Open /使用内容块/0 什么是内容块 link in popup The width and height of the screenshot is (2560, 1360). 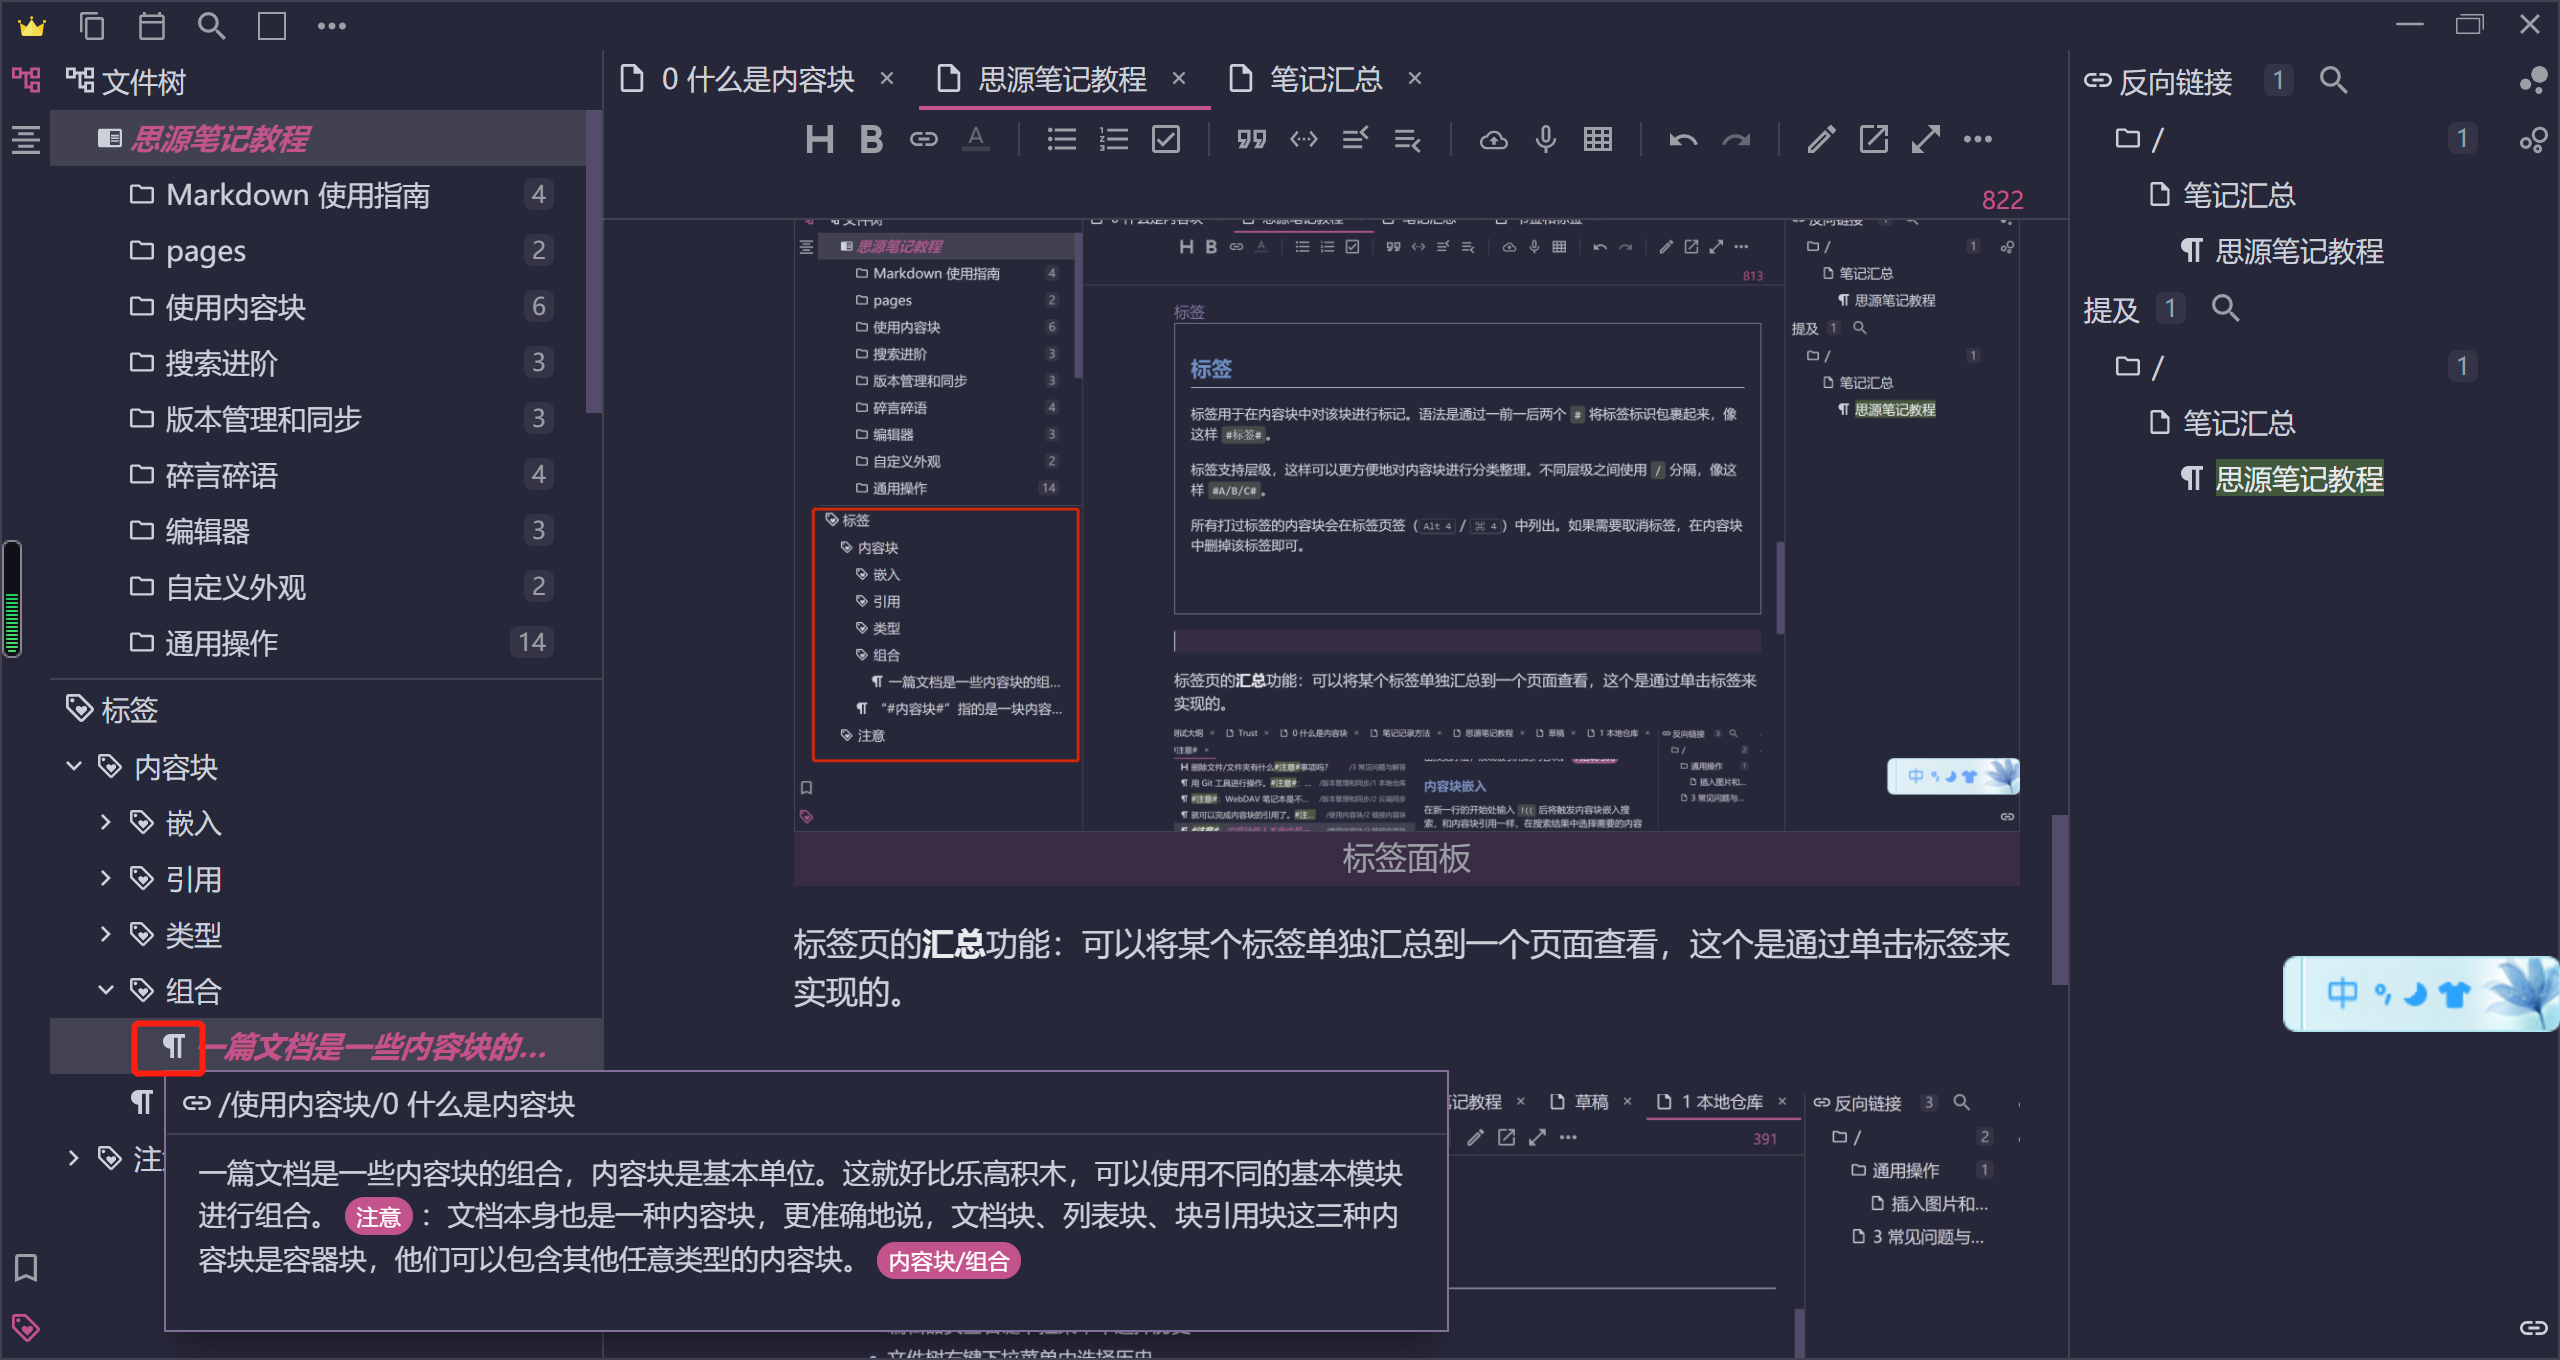coord(397,1104)
